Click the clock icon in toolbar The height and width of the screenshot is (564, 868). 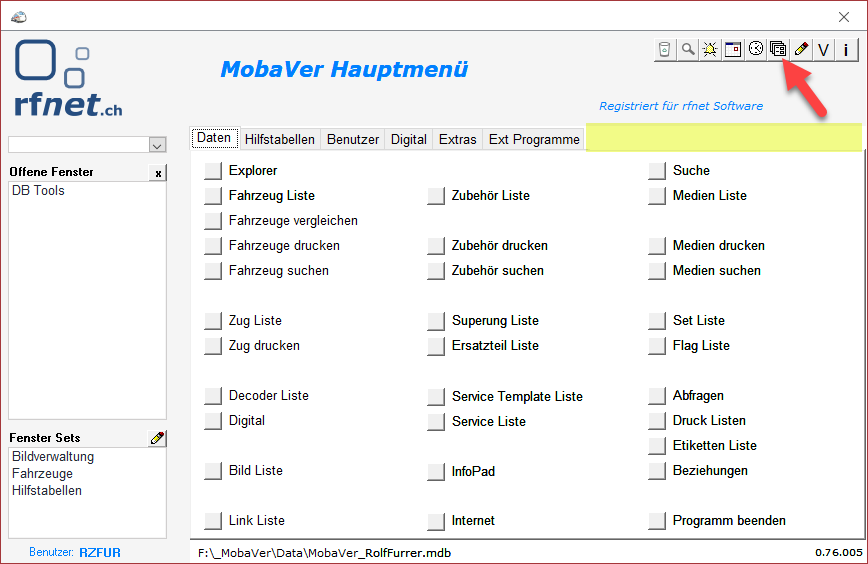point(756,50)
